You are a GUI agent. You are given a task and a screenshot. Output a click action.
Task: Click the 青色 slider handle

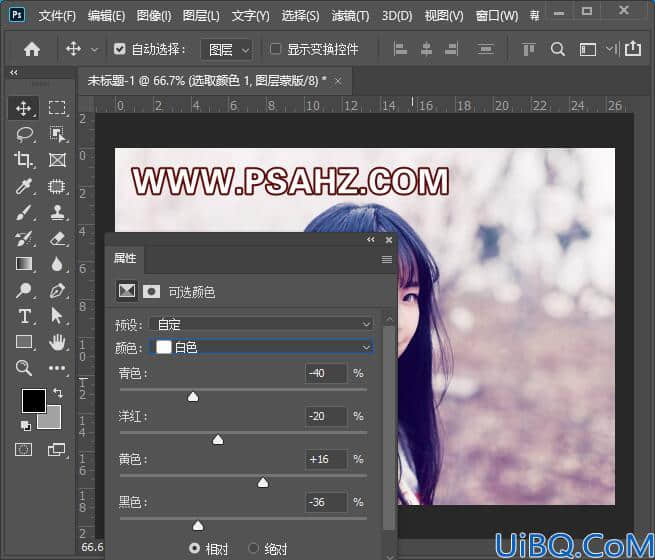(x=193, y=396)
